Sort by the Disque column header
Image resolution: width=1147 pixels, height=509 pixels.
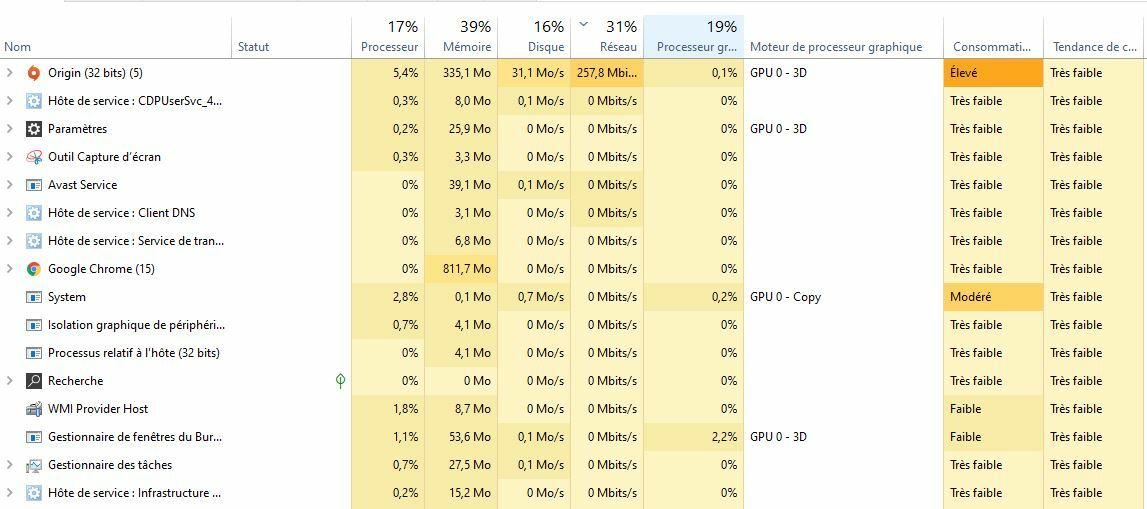(x=546, y=46)
